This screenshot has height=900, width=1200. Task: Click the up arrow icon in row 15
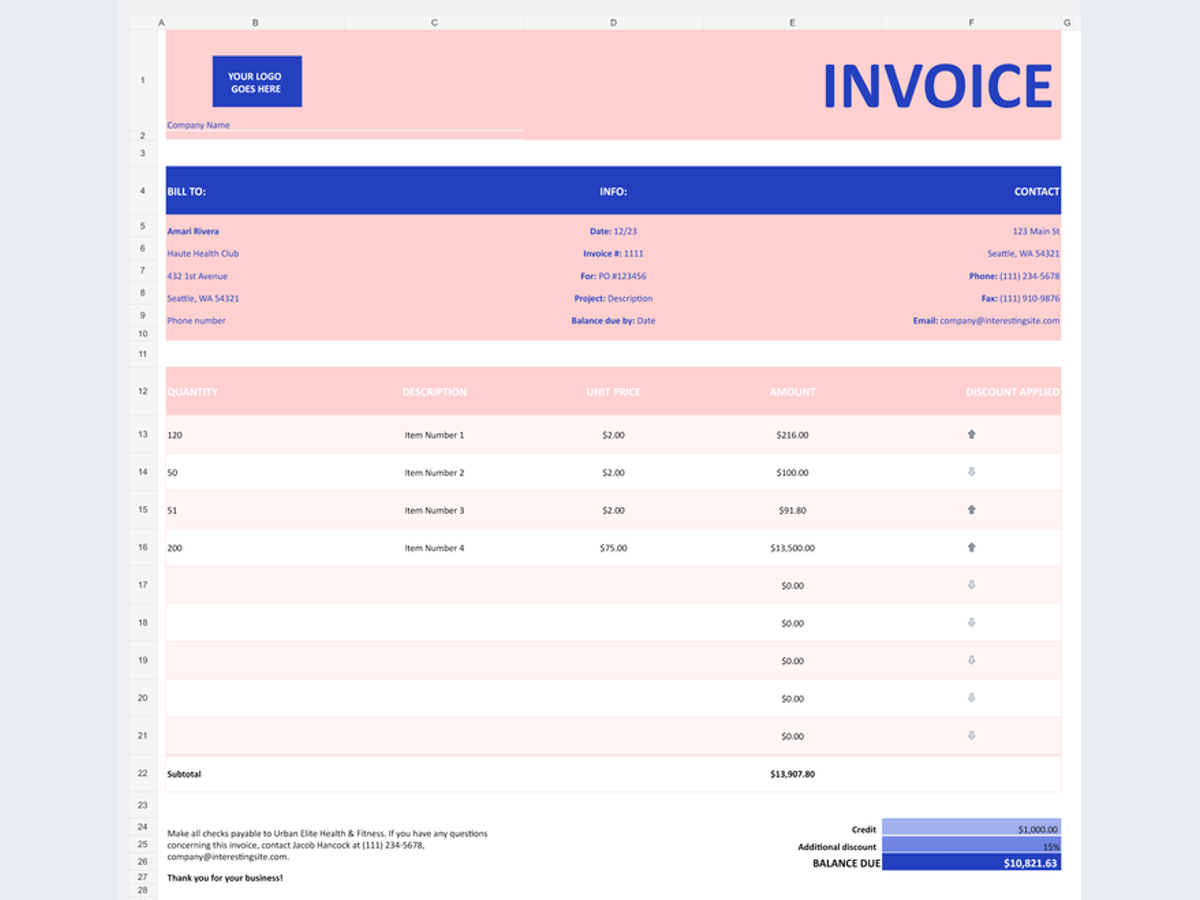click(971, 509)
